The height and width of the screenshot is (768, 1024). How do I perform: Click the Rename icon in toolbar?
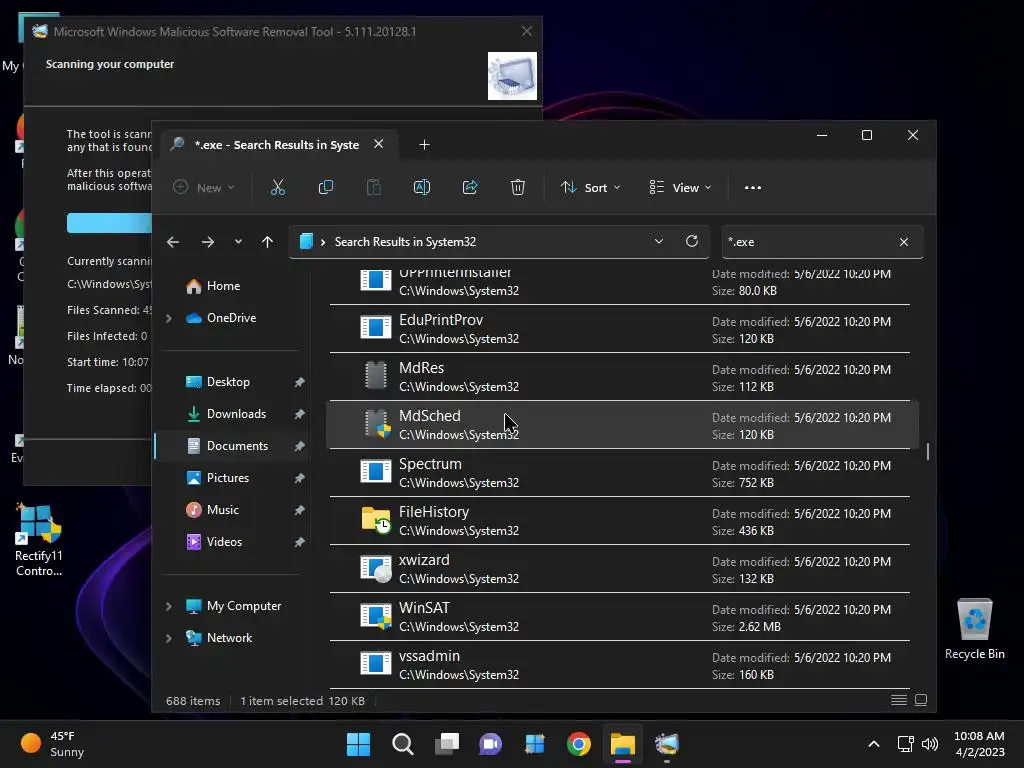point(422,187)
